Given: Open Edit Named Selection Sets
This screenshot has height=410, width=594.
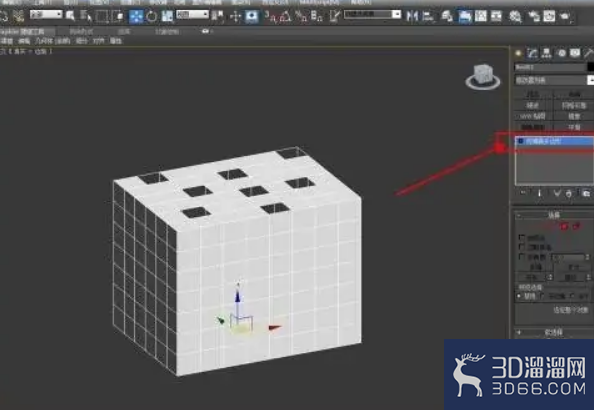Looking at the screenshot, I should click(335, 16).
